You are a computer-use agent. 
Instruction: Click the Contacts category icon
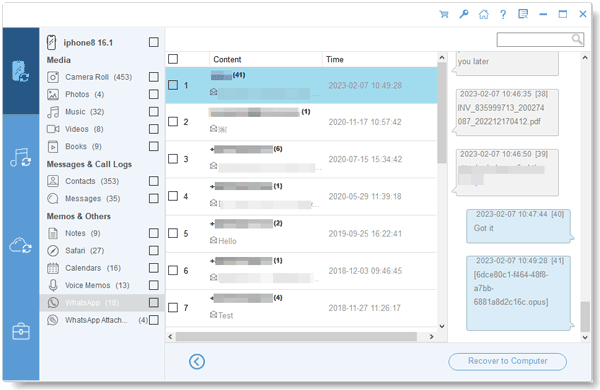pyautogui.click(x=53, y=181)
